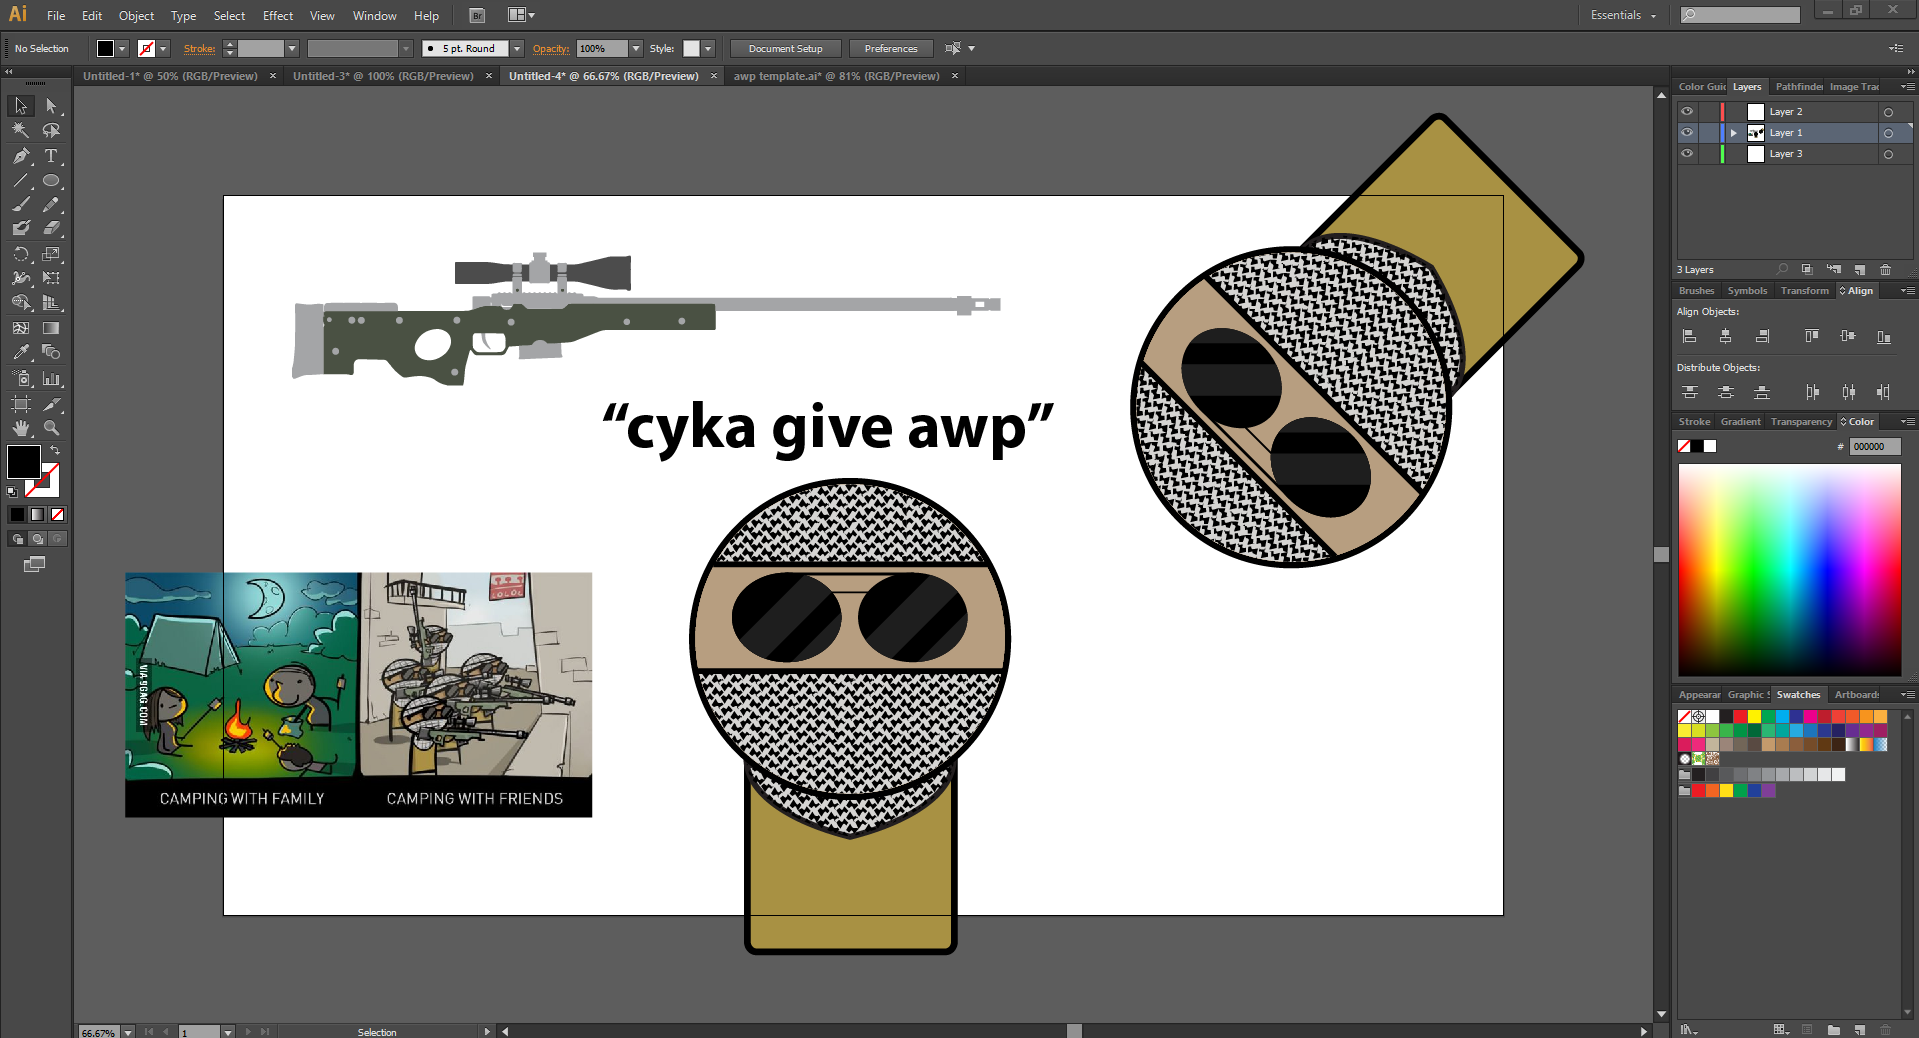Open the graphic Style dropdown
Image resolution: width=1919 pixels, height=1038 pixels.
point(708,48)
